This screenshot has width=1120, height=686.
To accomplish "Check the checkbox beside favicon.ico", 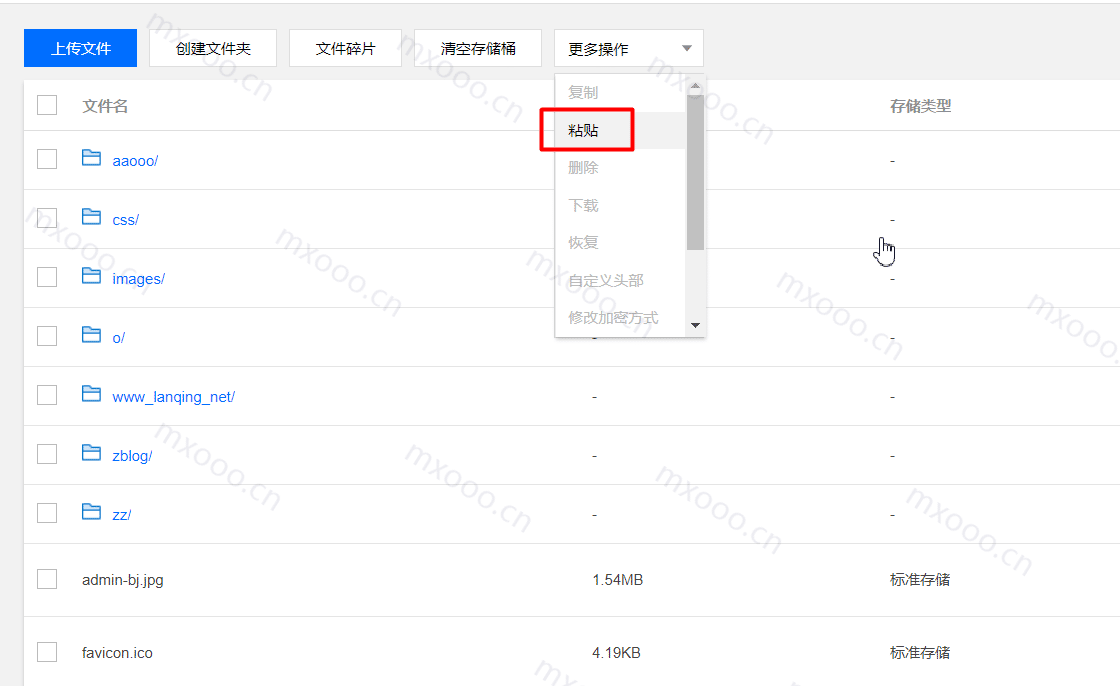I will 46,651.
